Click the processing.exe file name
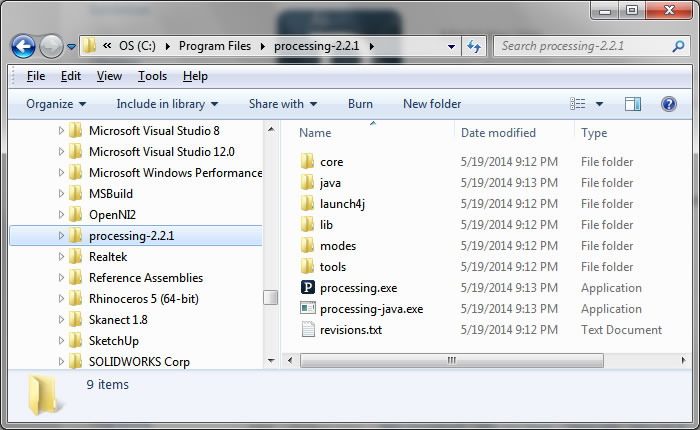This screenshot has height=430, width=700. click(x=358, y=288)
